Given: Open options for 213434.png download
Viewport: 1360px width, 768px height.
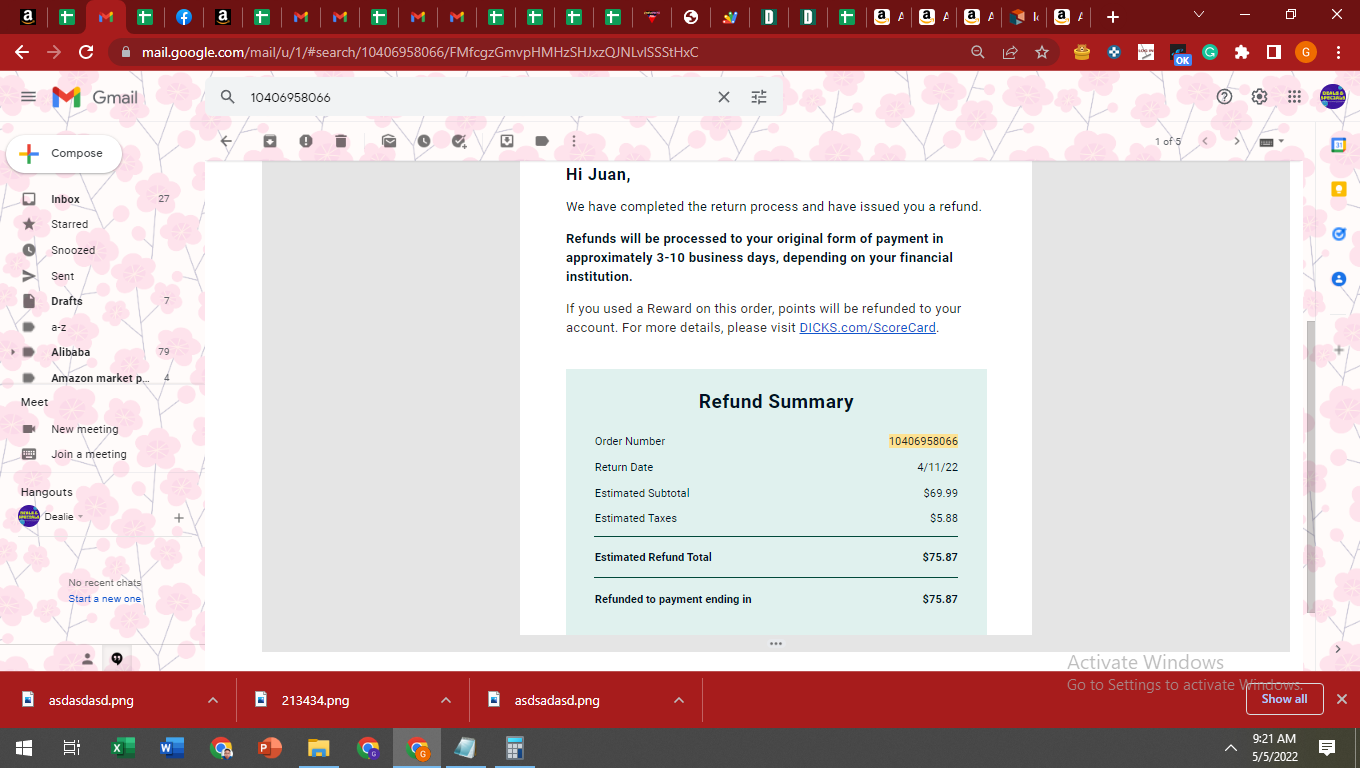Looking at the screenshot, I should click(446, 700).
